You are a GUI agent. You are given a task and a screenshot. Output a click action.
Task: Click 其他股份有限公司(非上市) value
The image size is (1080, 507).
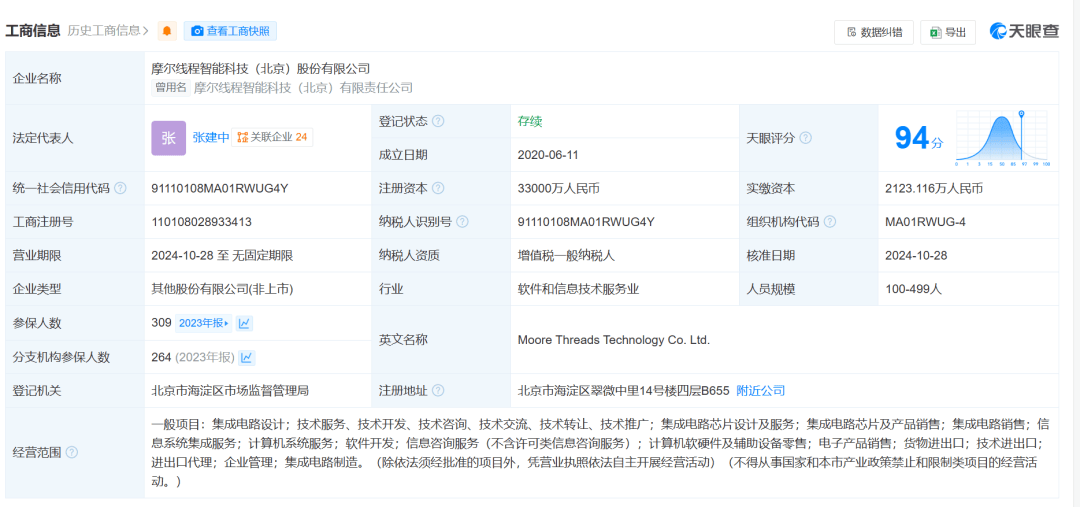click(222, 289)
